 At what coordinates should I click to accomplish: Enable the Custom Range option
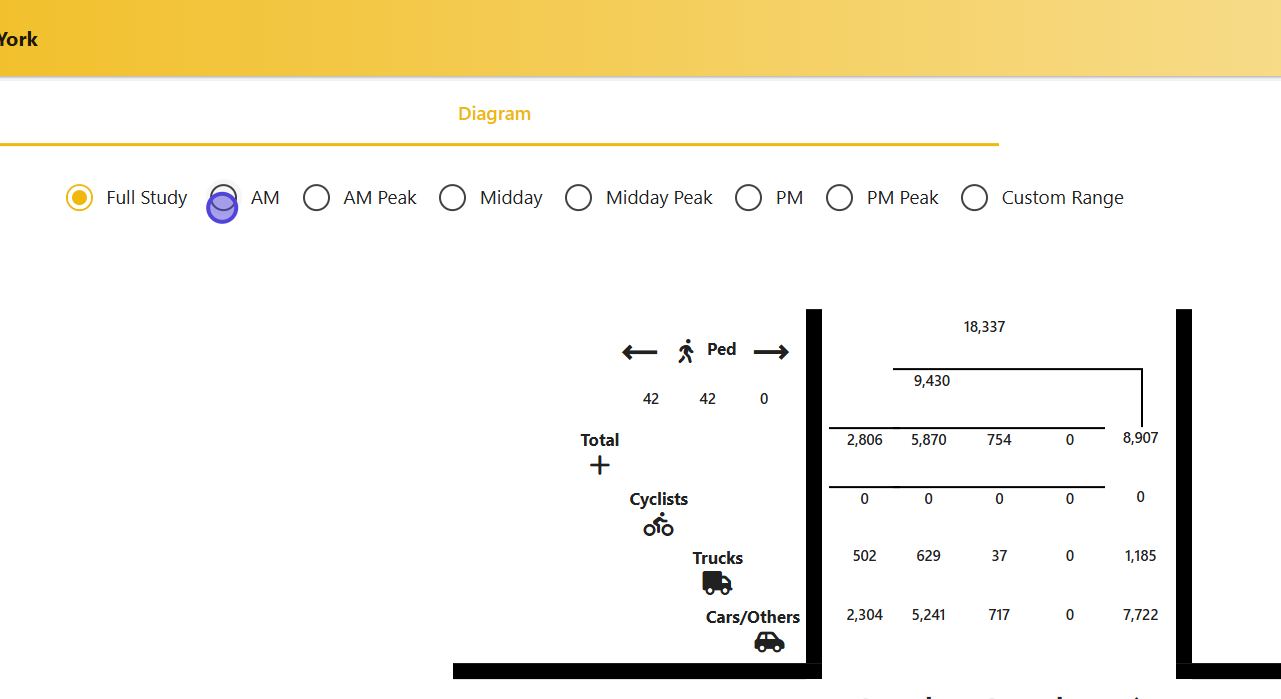pyautogui.click(x=975, y=198)
